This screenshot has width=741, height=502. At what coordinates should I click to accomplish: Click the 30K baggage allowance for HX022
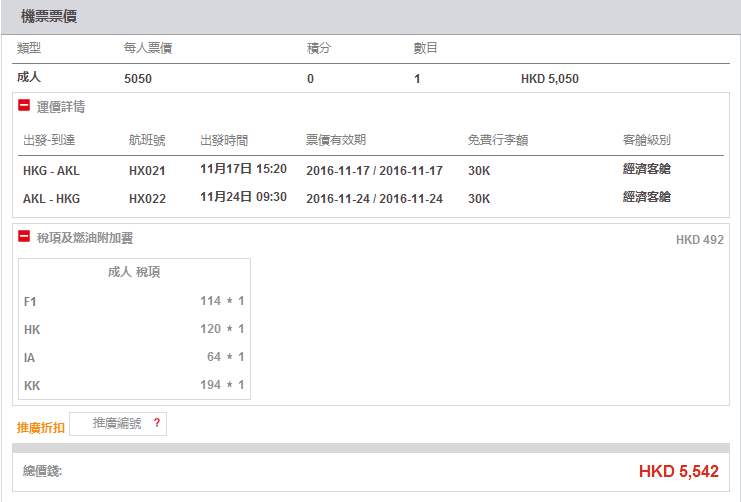click(x=479, y=199)
